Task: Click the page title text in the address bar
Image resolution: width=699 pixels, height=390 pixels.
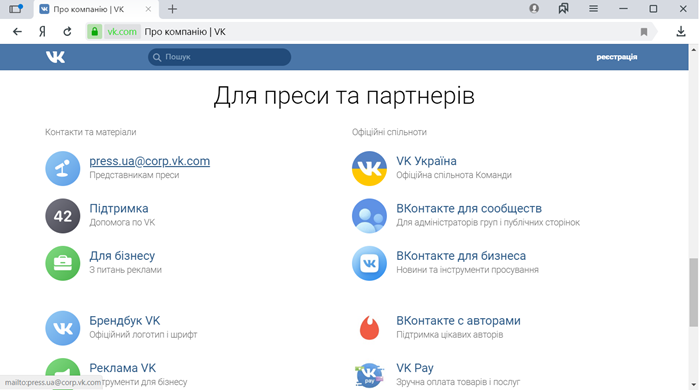Action: [x=185, y=32]
